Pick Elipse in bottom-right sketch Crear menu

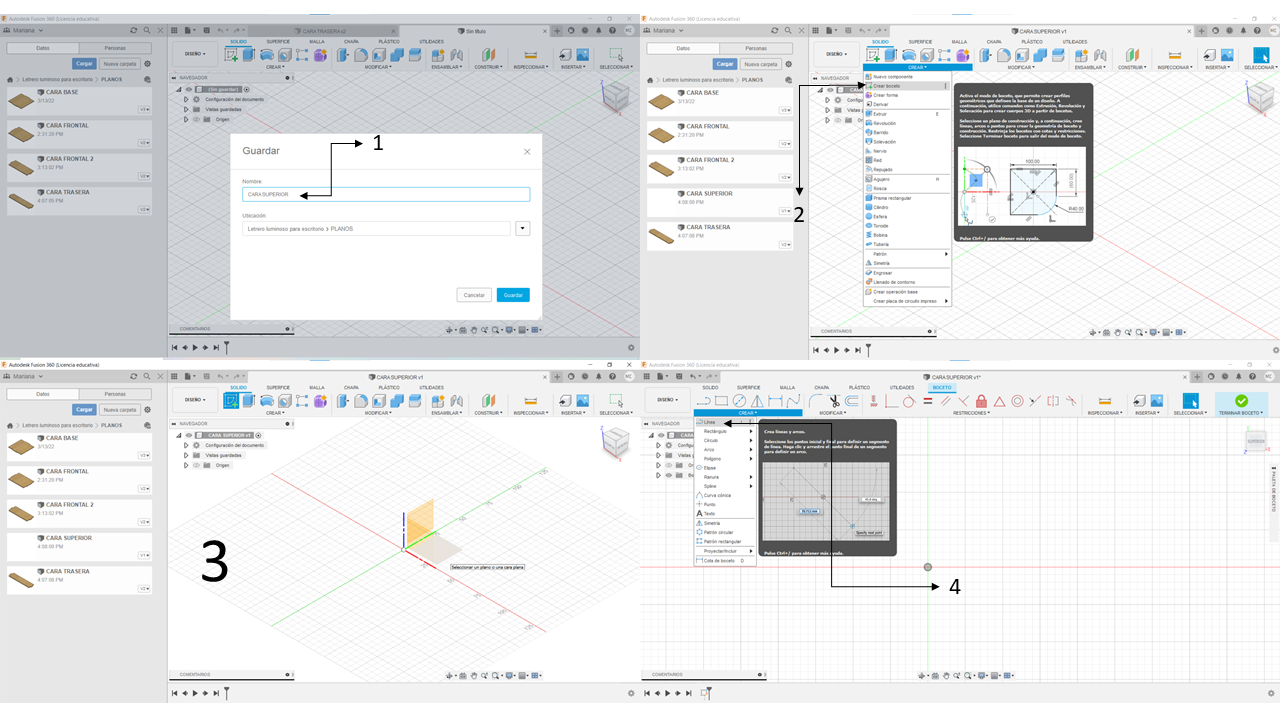[724, 468]
